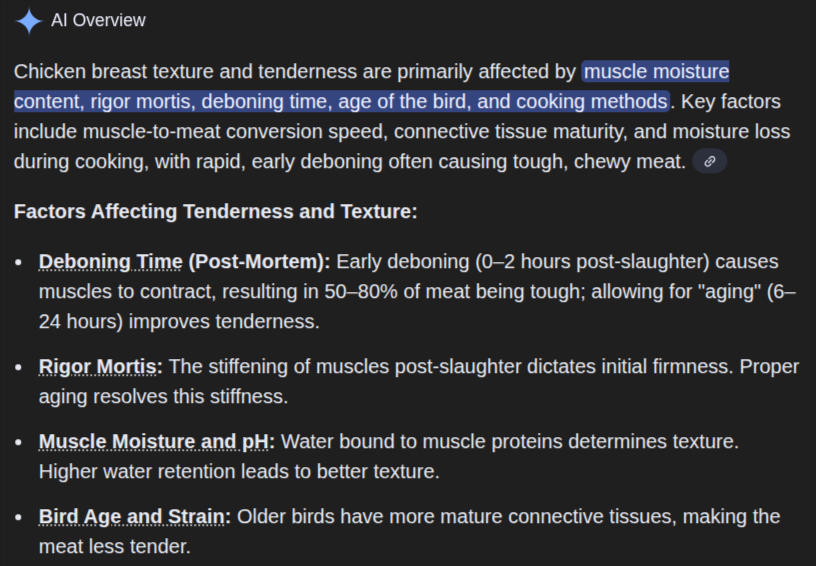
Task: Click the bullet point before Deboning Time
Action: point(19,262)
